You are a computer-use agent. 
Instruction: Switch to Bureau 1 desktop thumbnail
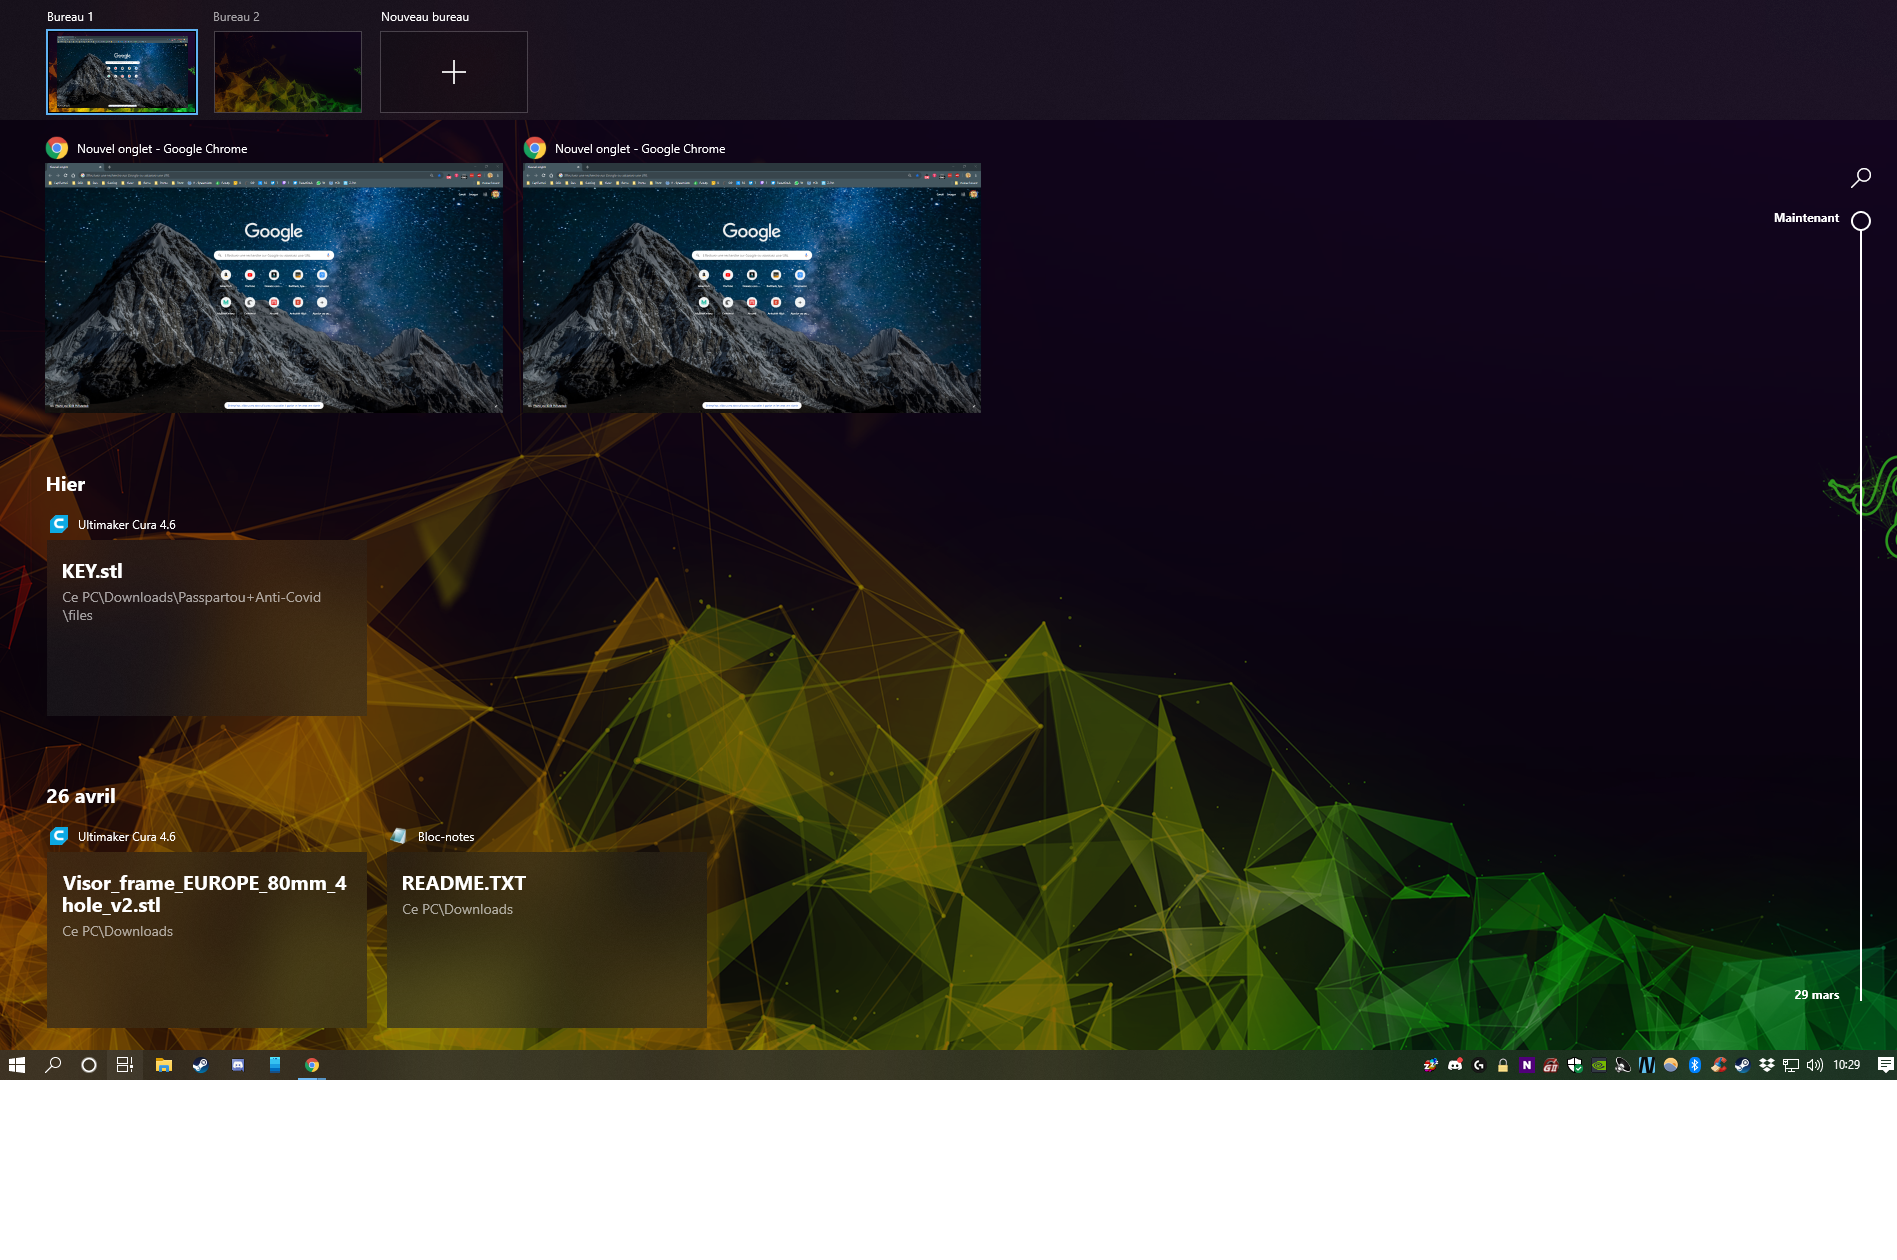coord(122,72)
